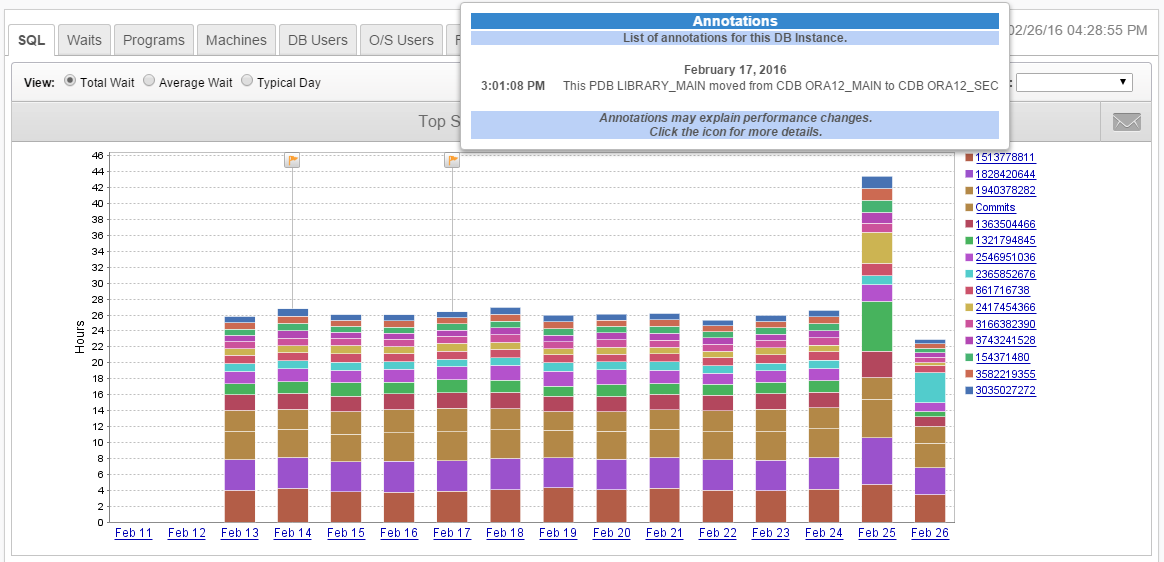Click the email envelope icon
The width and height of the screenshot is (1164, 562).
coord(1126,121)
